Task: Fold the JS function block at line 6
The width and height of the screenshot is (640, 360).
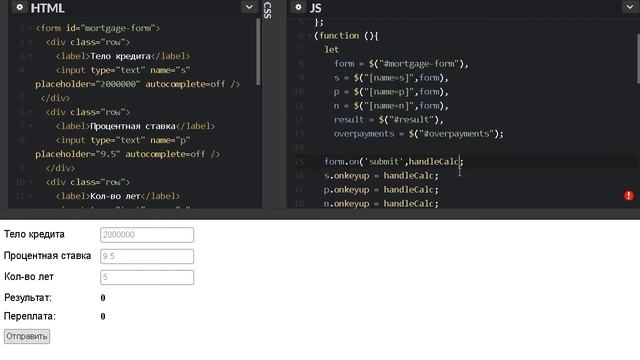Action: click(310, 36)
